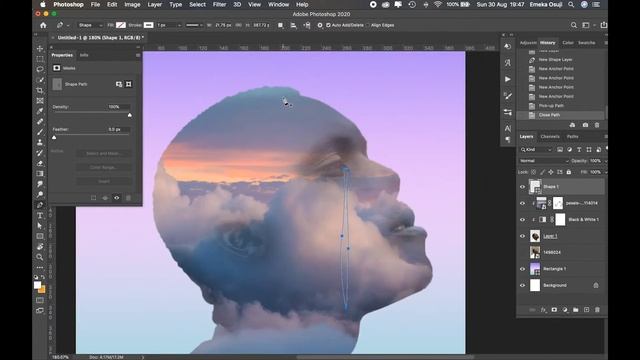
Task: Click the Density slider handle
Action: tap(130, 115)
